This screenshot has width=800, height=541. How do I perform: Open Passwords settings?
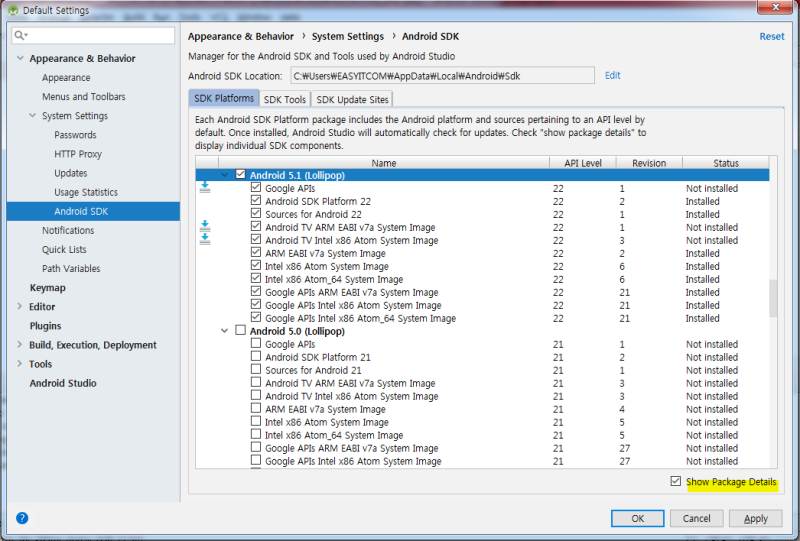(x=76, y=135)
